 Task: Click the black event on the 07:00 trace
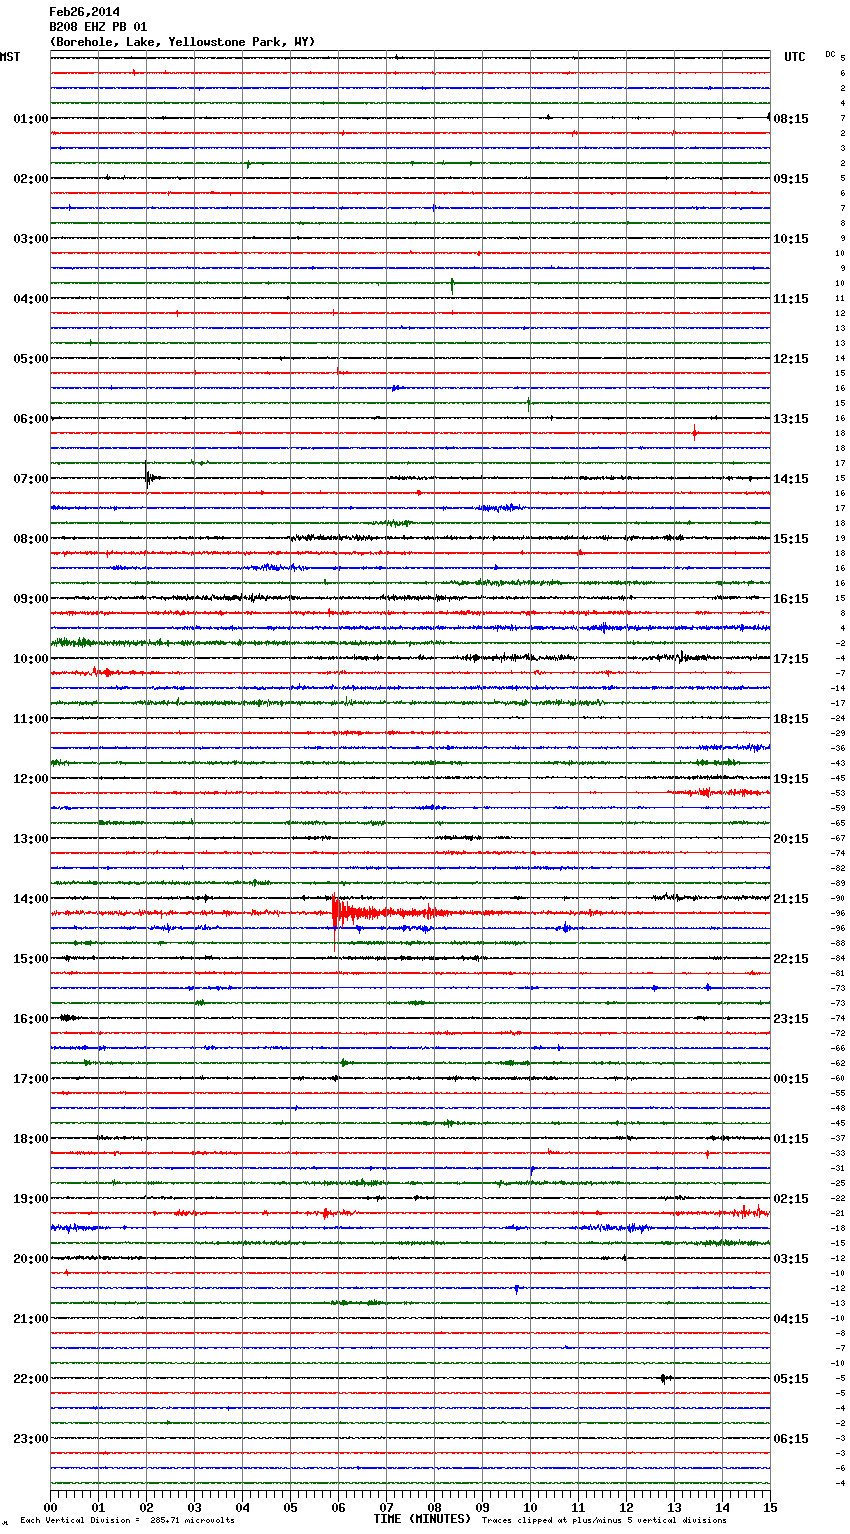(148, 478)
